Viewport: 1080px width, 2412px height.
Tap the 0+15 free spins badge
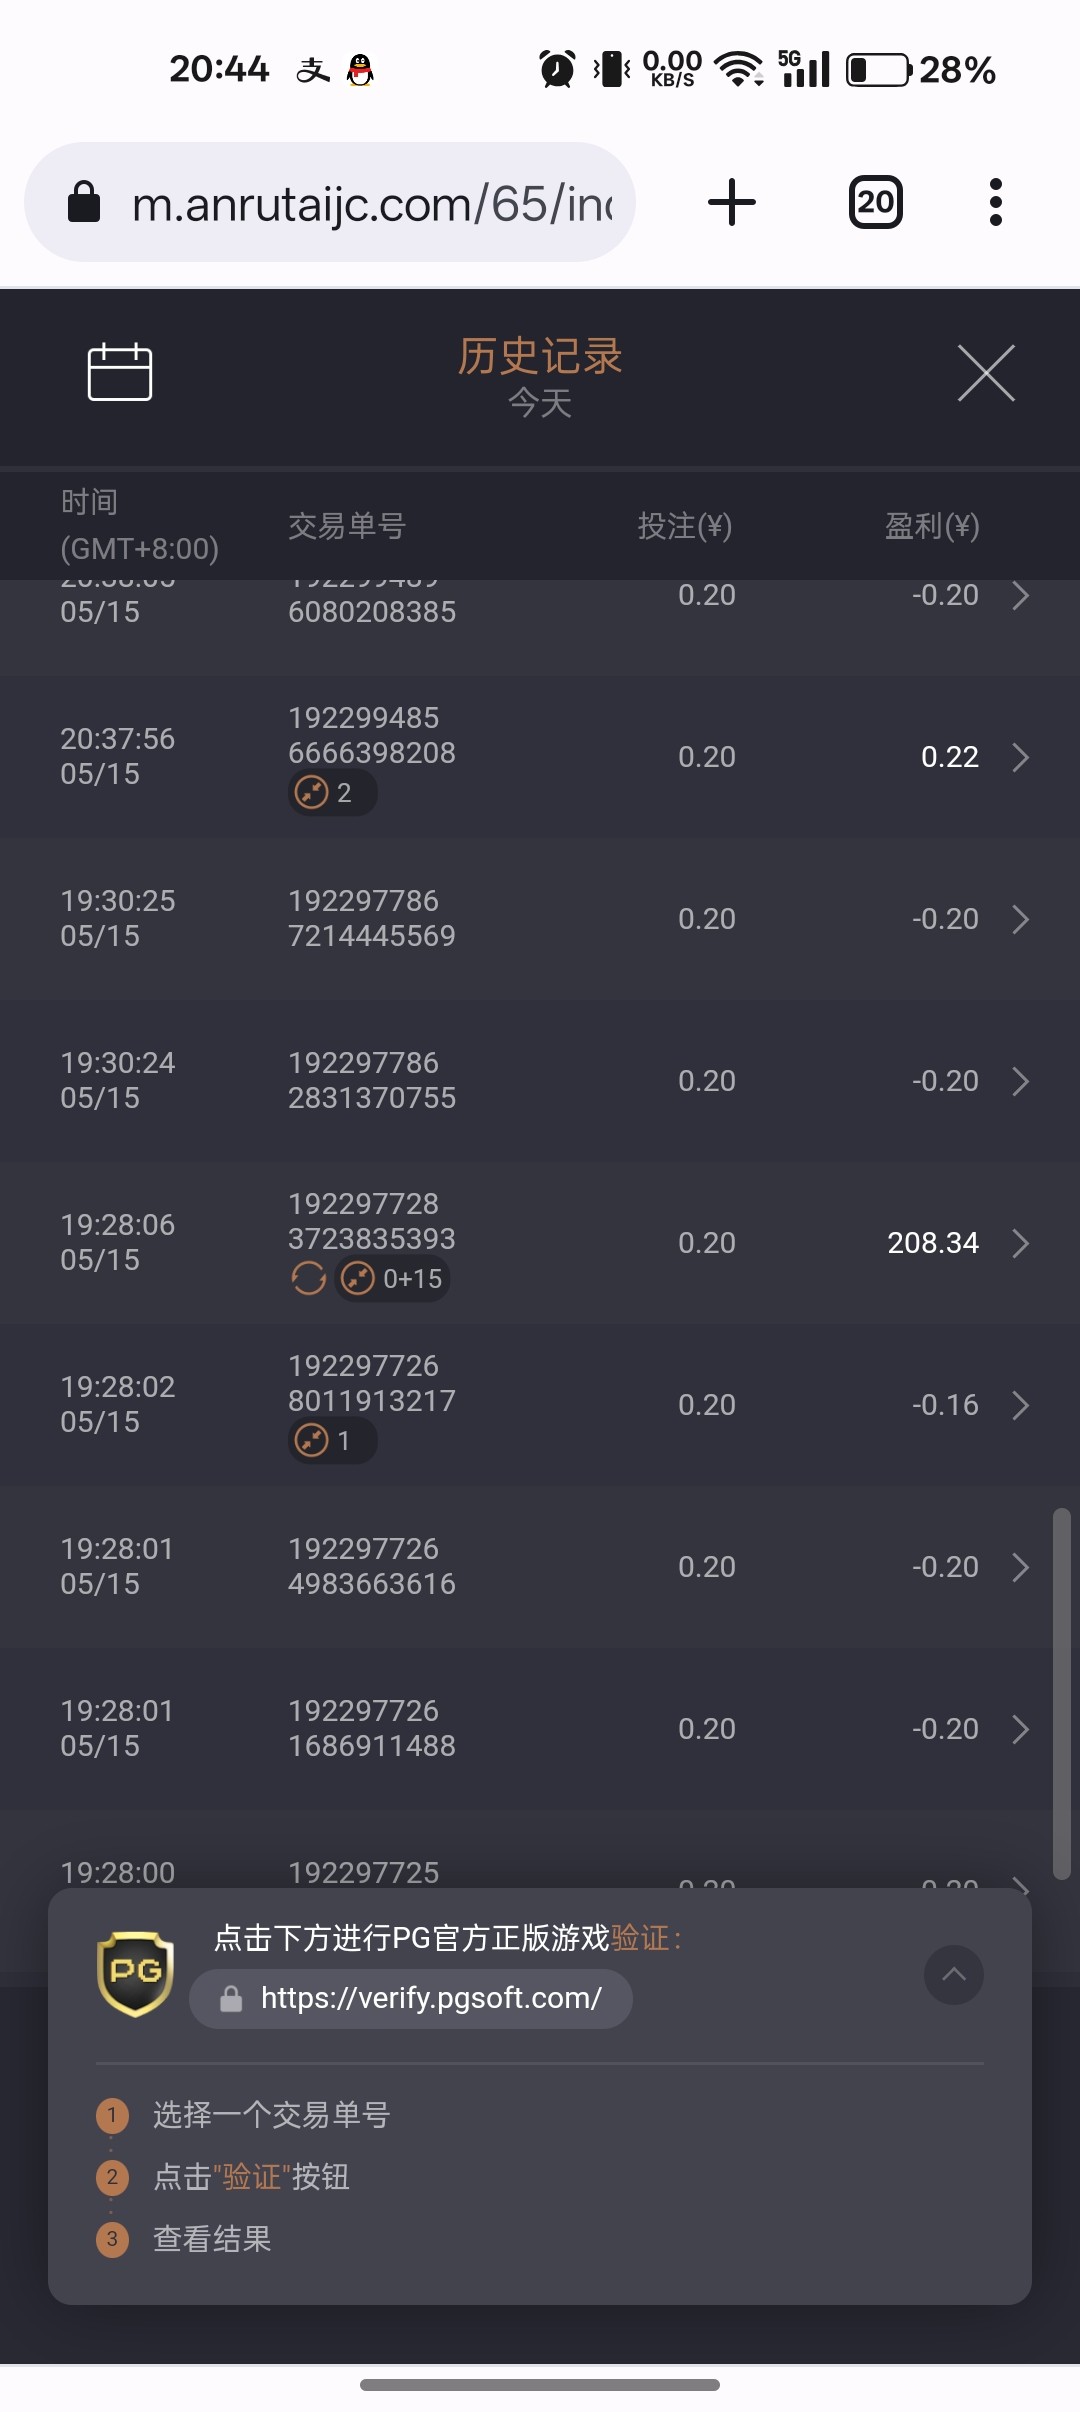click(x=392, y=1278)
